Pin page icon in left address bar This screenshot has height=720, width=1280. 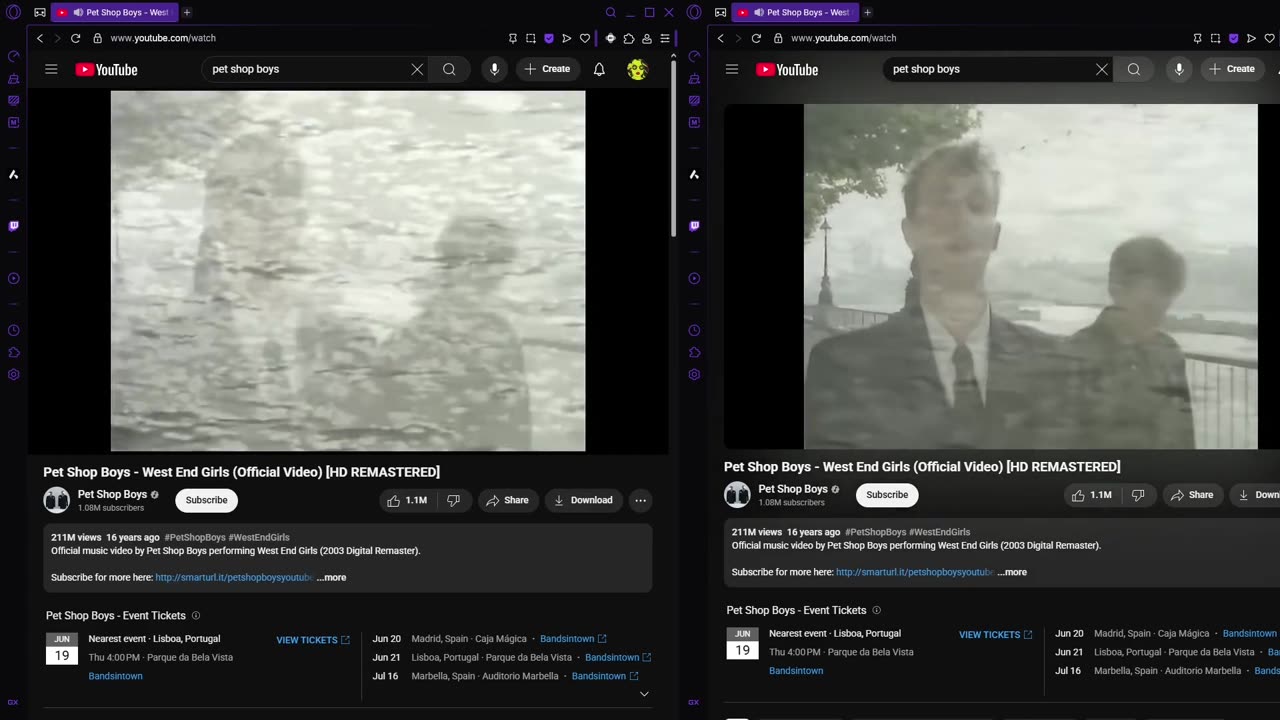click(513, 38)
